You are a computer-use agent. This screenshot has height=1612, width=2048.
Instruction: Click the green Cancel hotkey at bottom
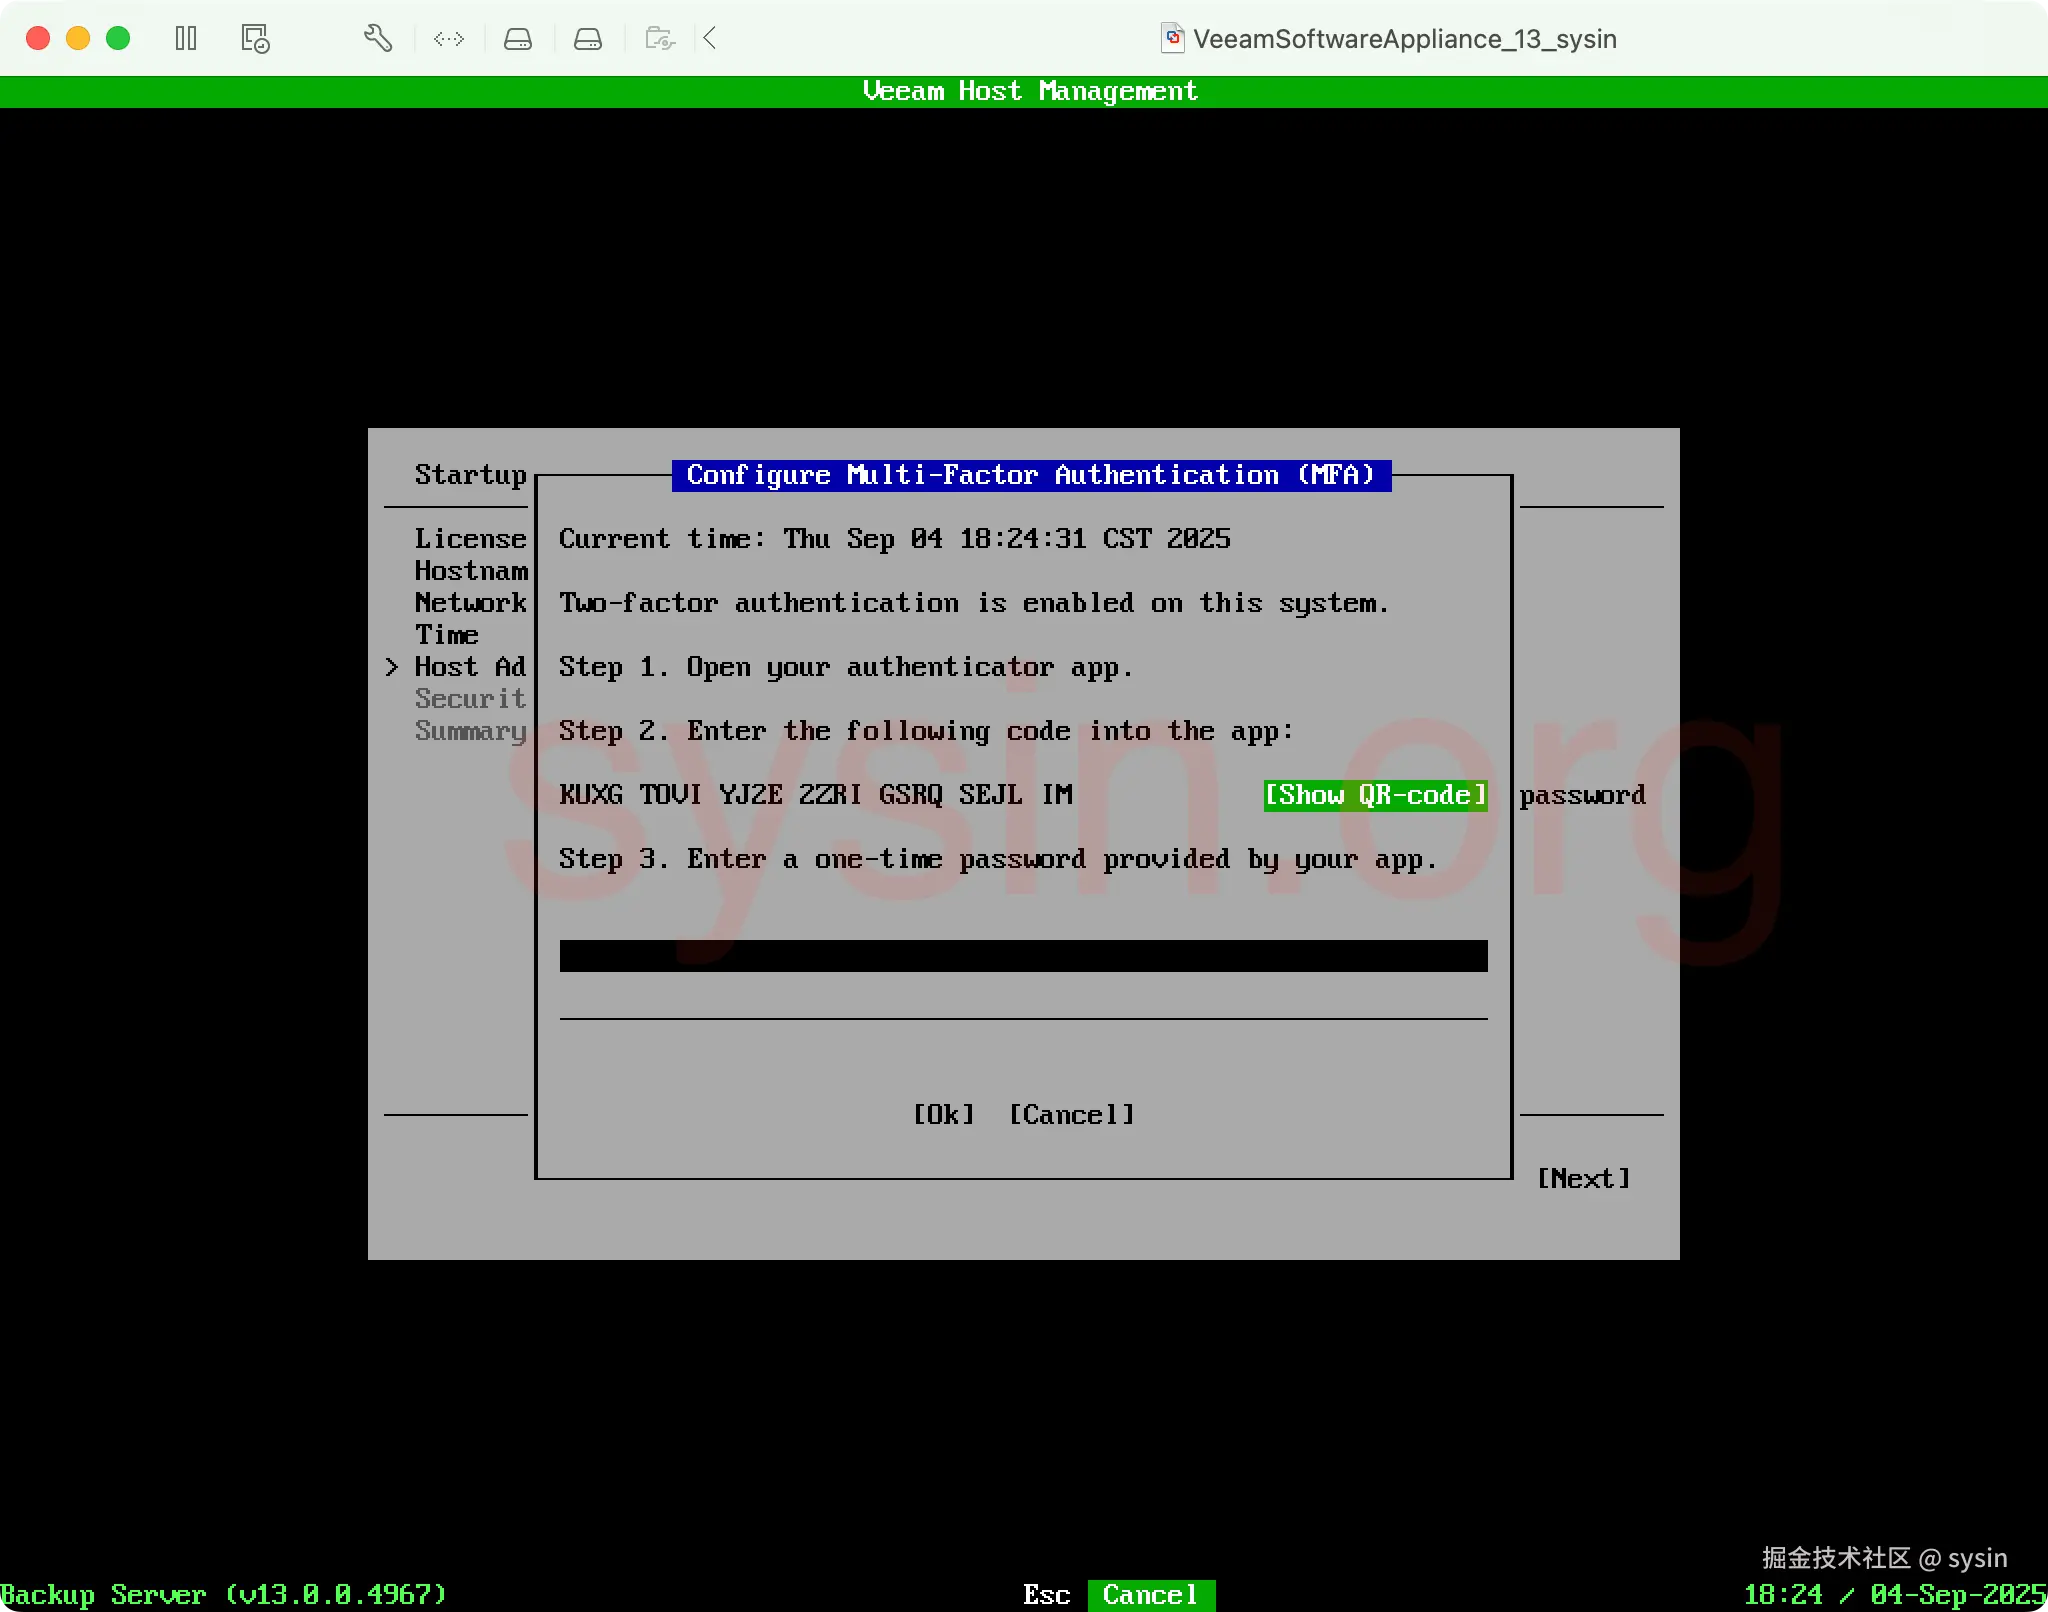pyautogui.click(x=1150, y=1594)
